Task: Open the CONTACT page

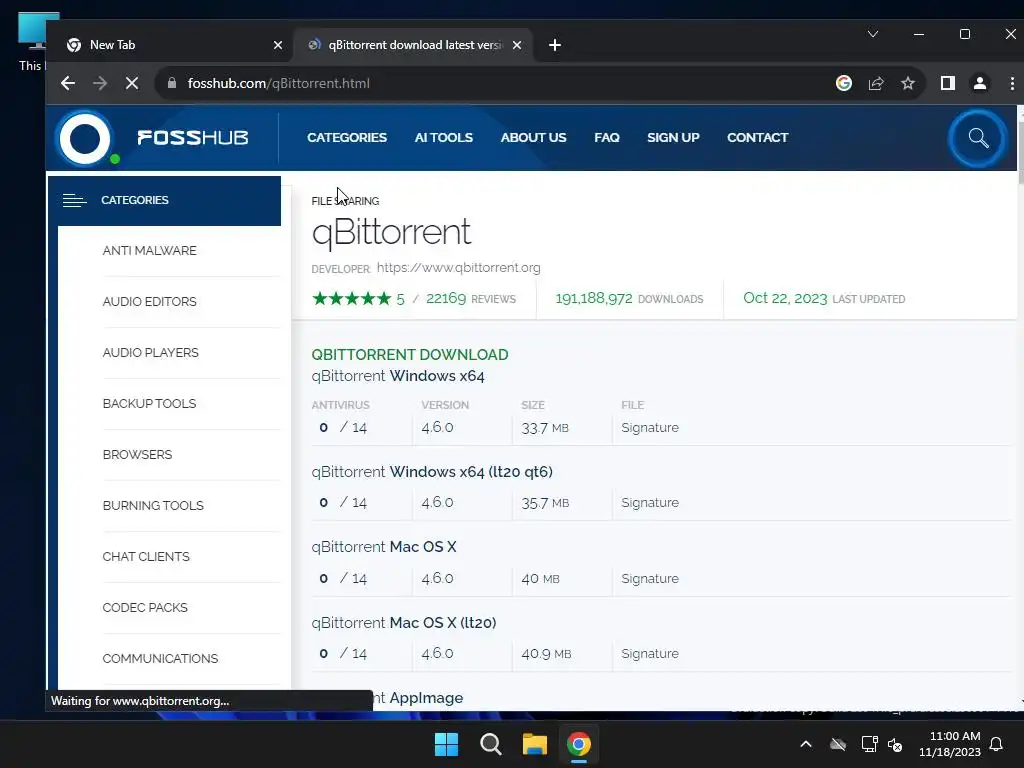Action: [x=758, y=138]
